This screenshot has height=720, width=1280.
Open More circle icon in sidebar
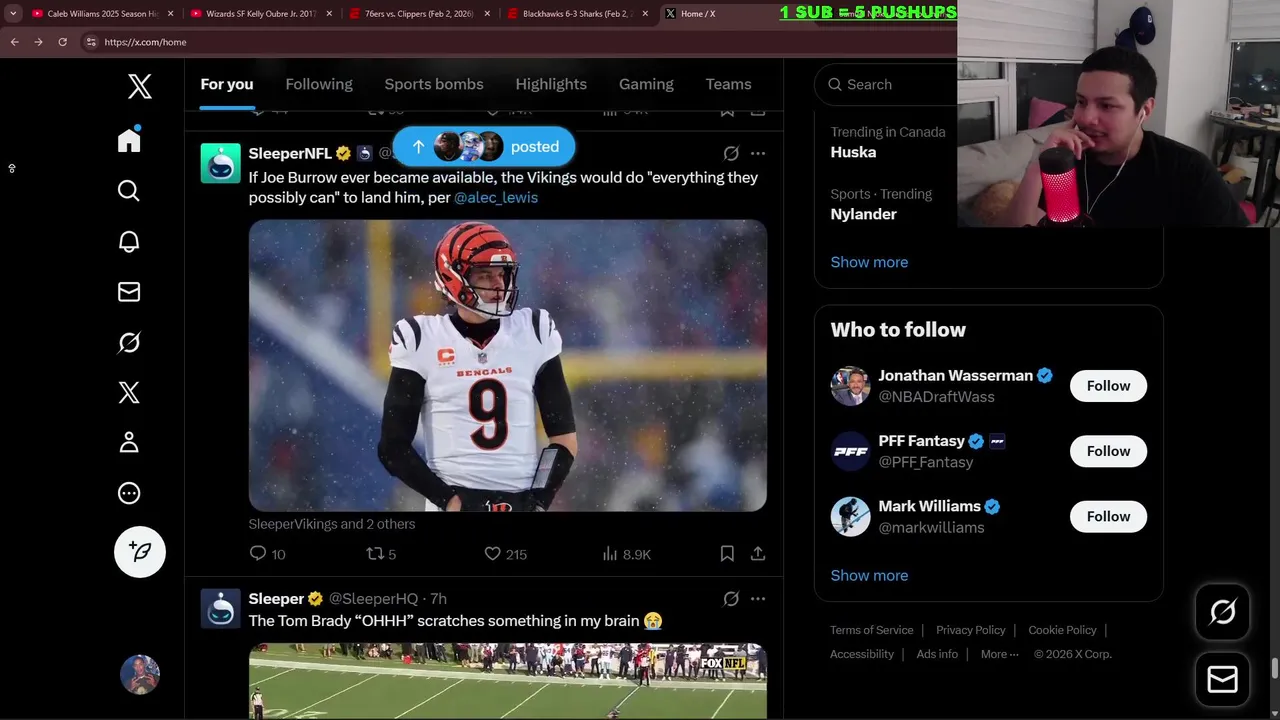click(x=129, y=493)
